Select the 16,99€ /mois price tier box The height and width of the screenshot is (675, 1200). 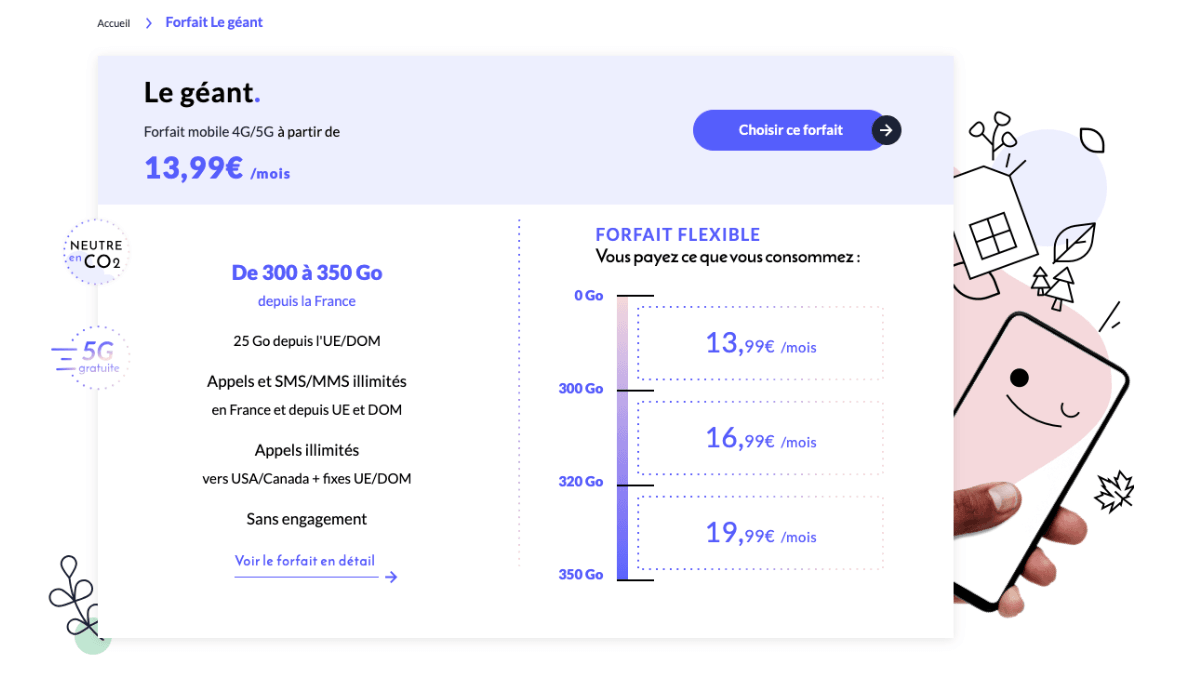coord(761,438)
